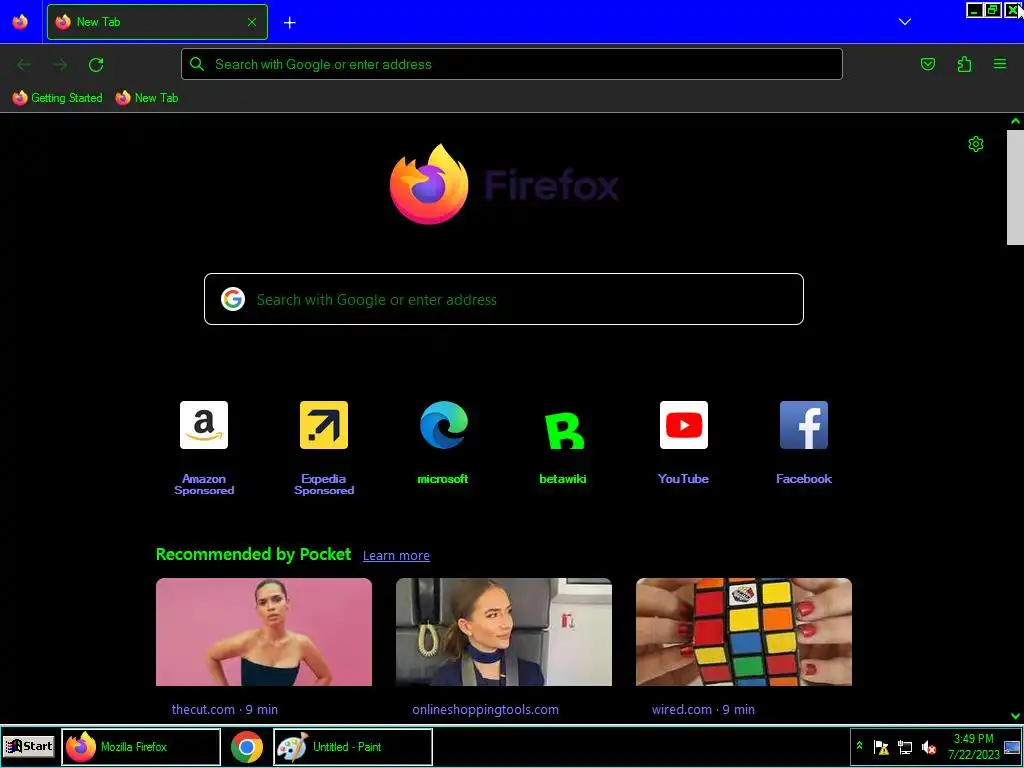Open the clock showing 3:49 PM
1024x768 pixels.
click(974, 746)
